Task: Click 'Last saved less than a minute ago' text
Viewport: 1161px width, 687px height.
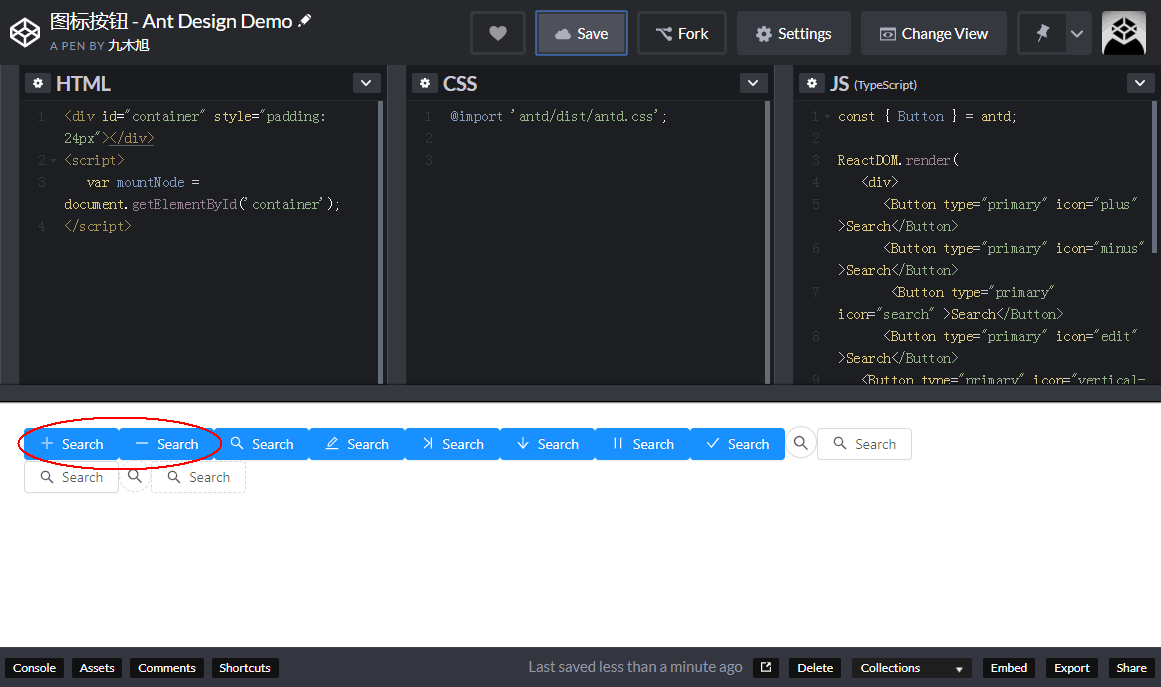Action: tap(635, 667)
